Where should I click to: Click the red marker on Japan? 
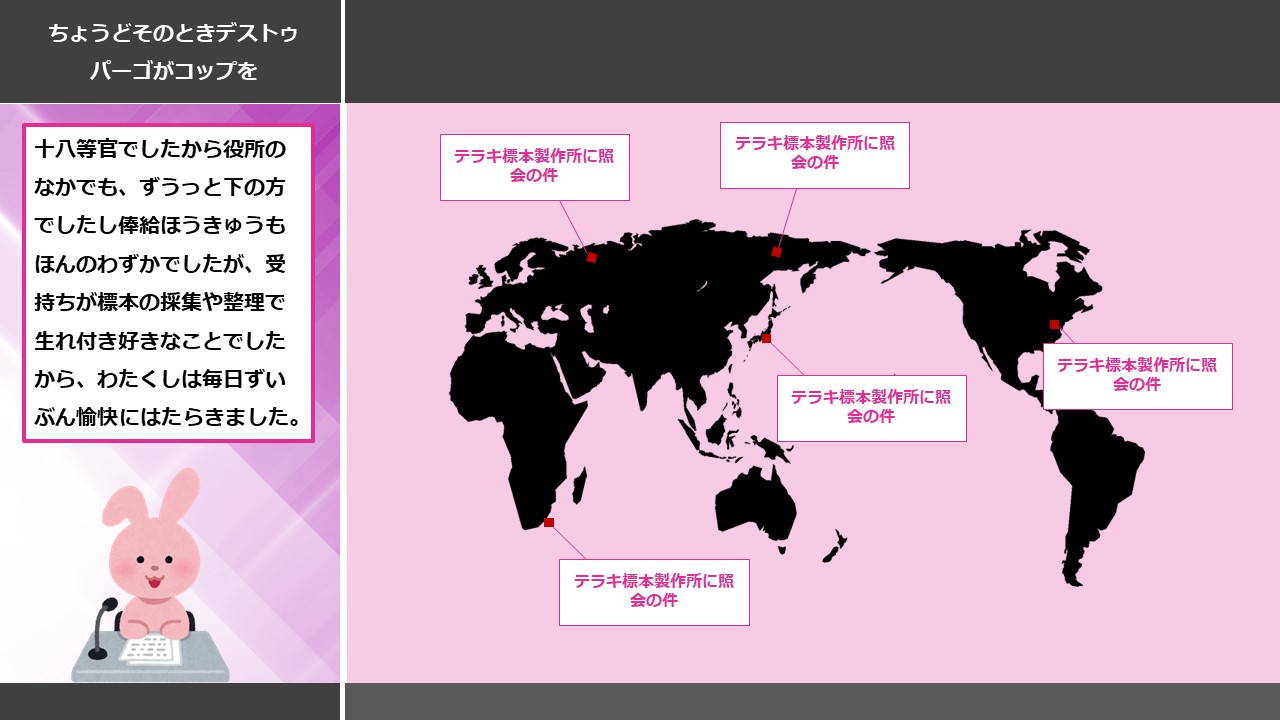766,338
